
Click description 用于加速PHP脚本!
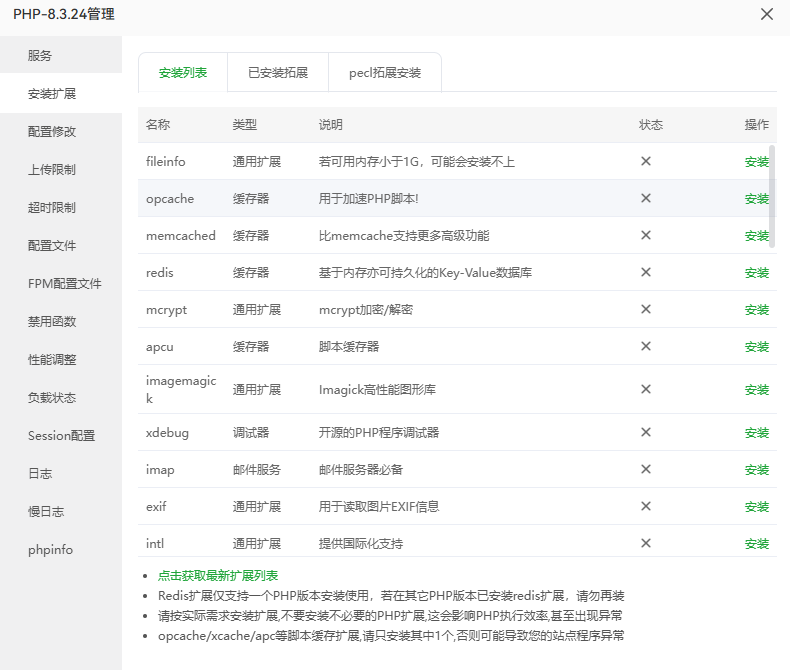(x=368, y=198)
